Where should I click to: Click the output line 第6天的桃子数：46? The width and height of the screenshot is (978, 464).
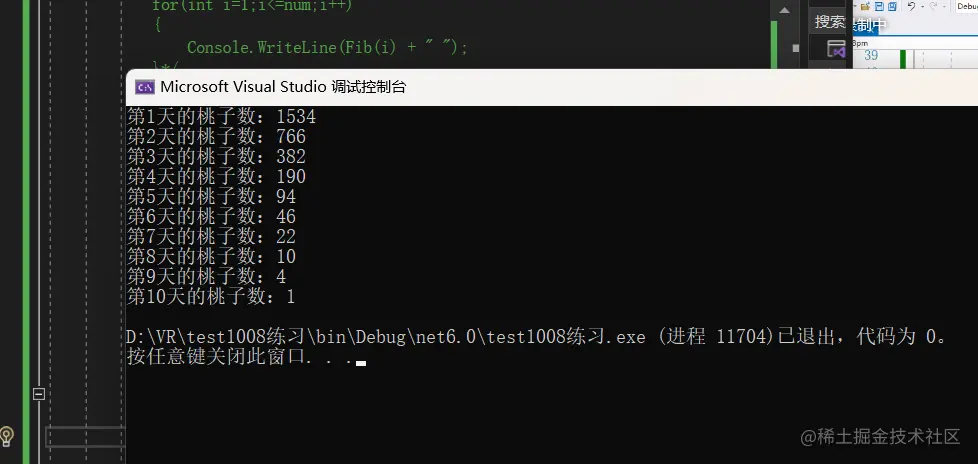(211, 216)
